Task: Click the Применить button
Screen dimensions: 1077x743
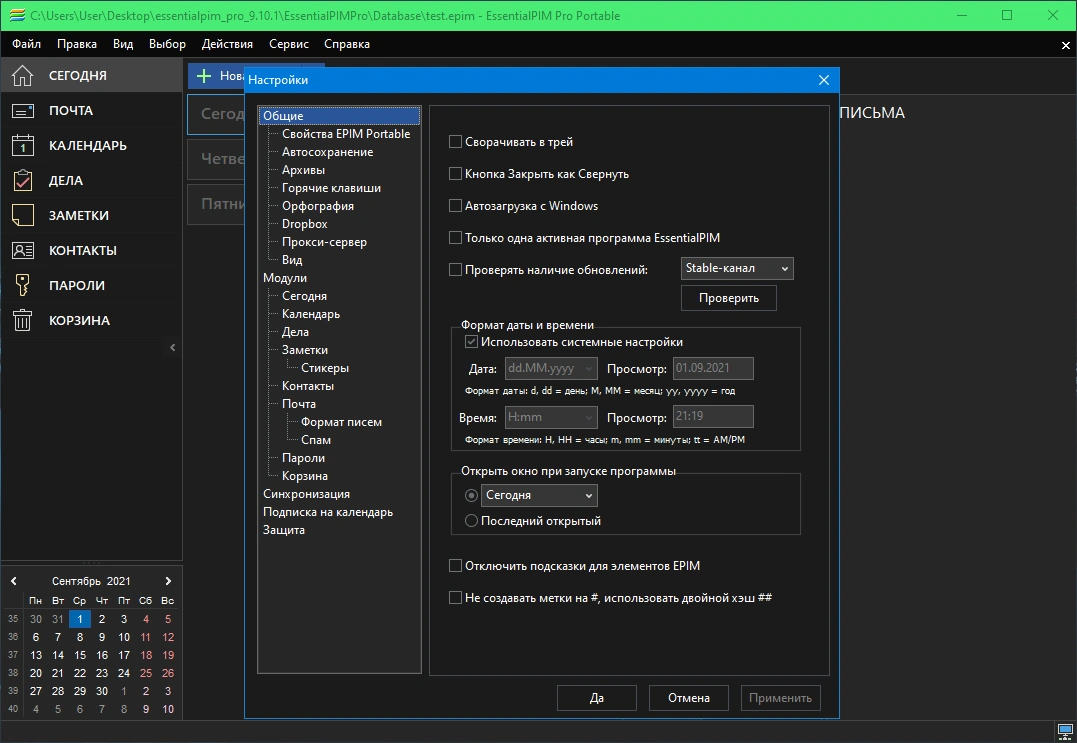Action: (780, 698)
